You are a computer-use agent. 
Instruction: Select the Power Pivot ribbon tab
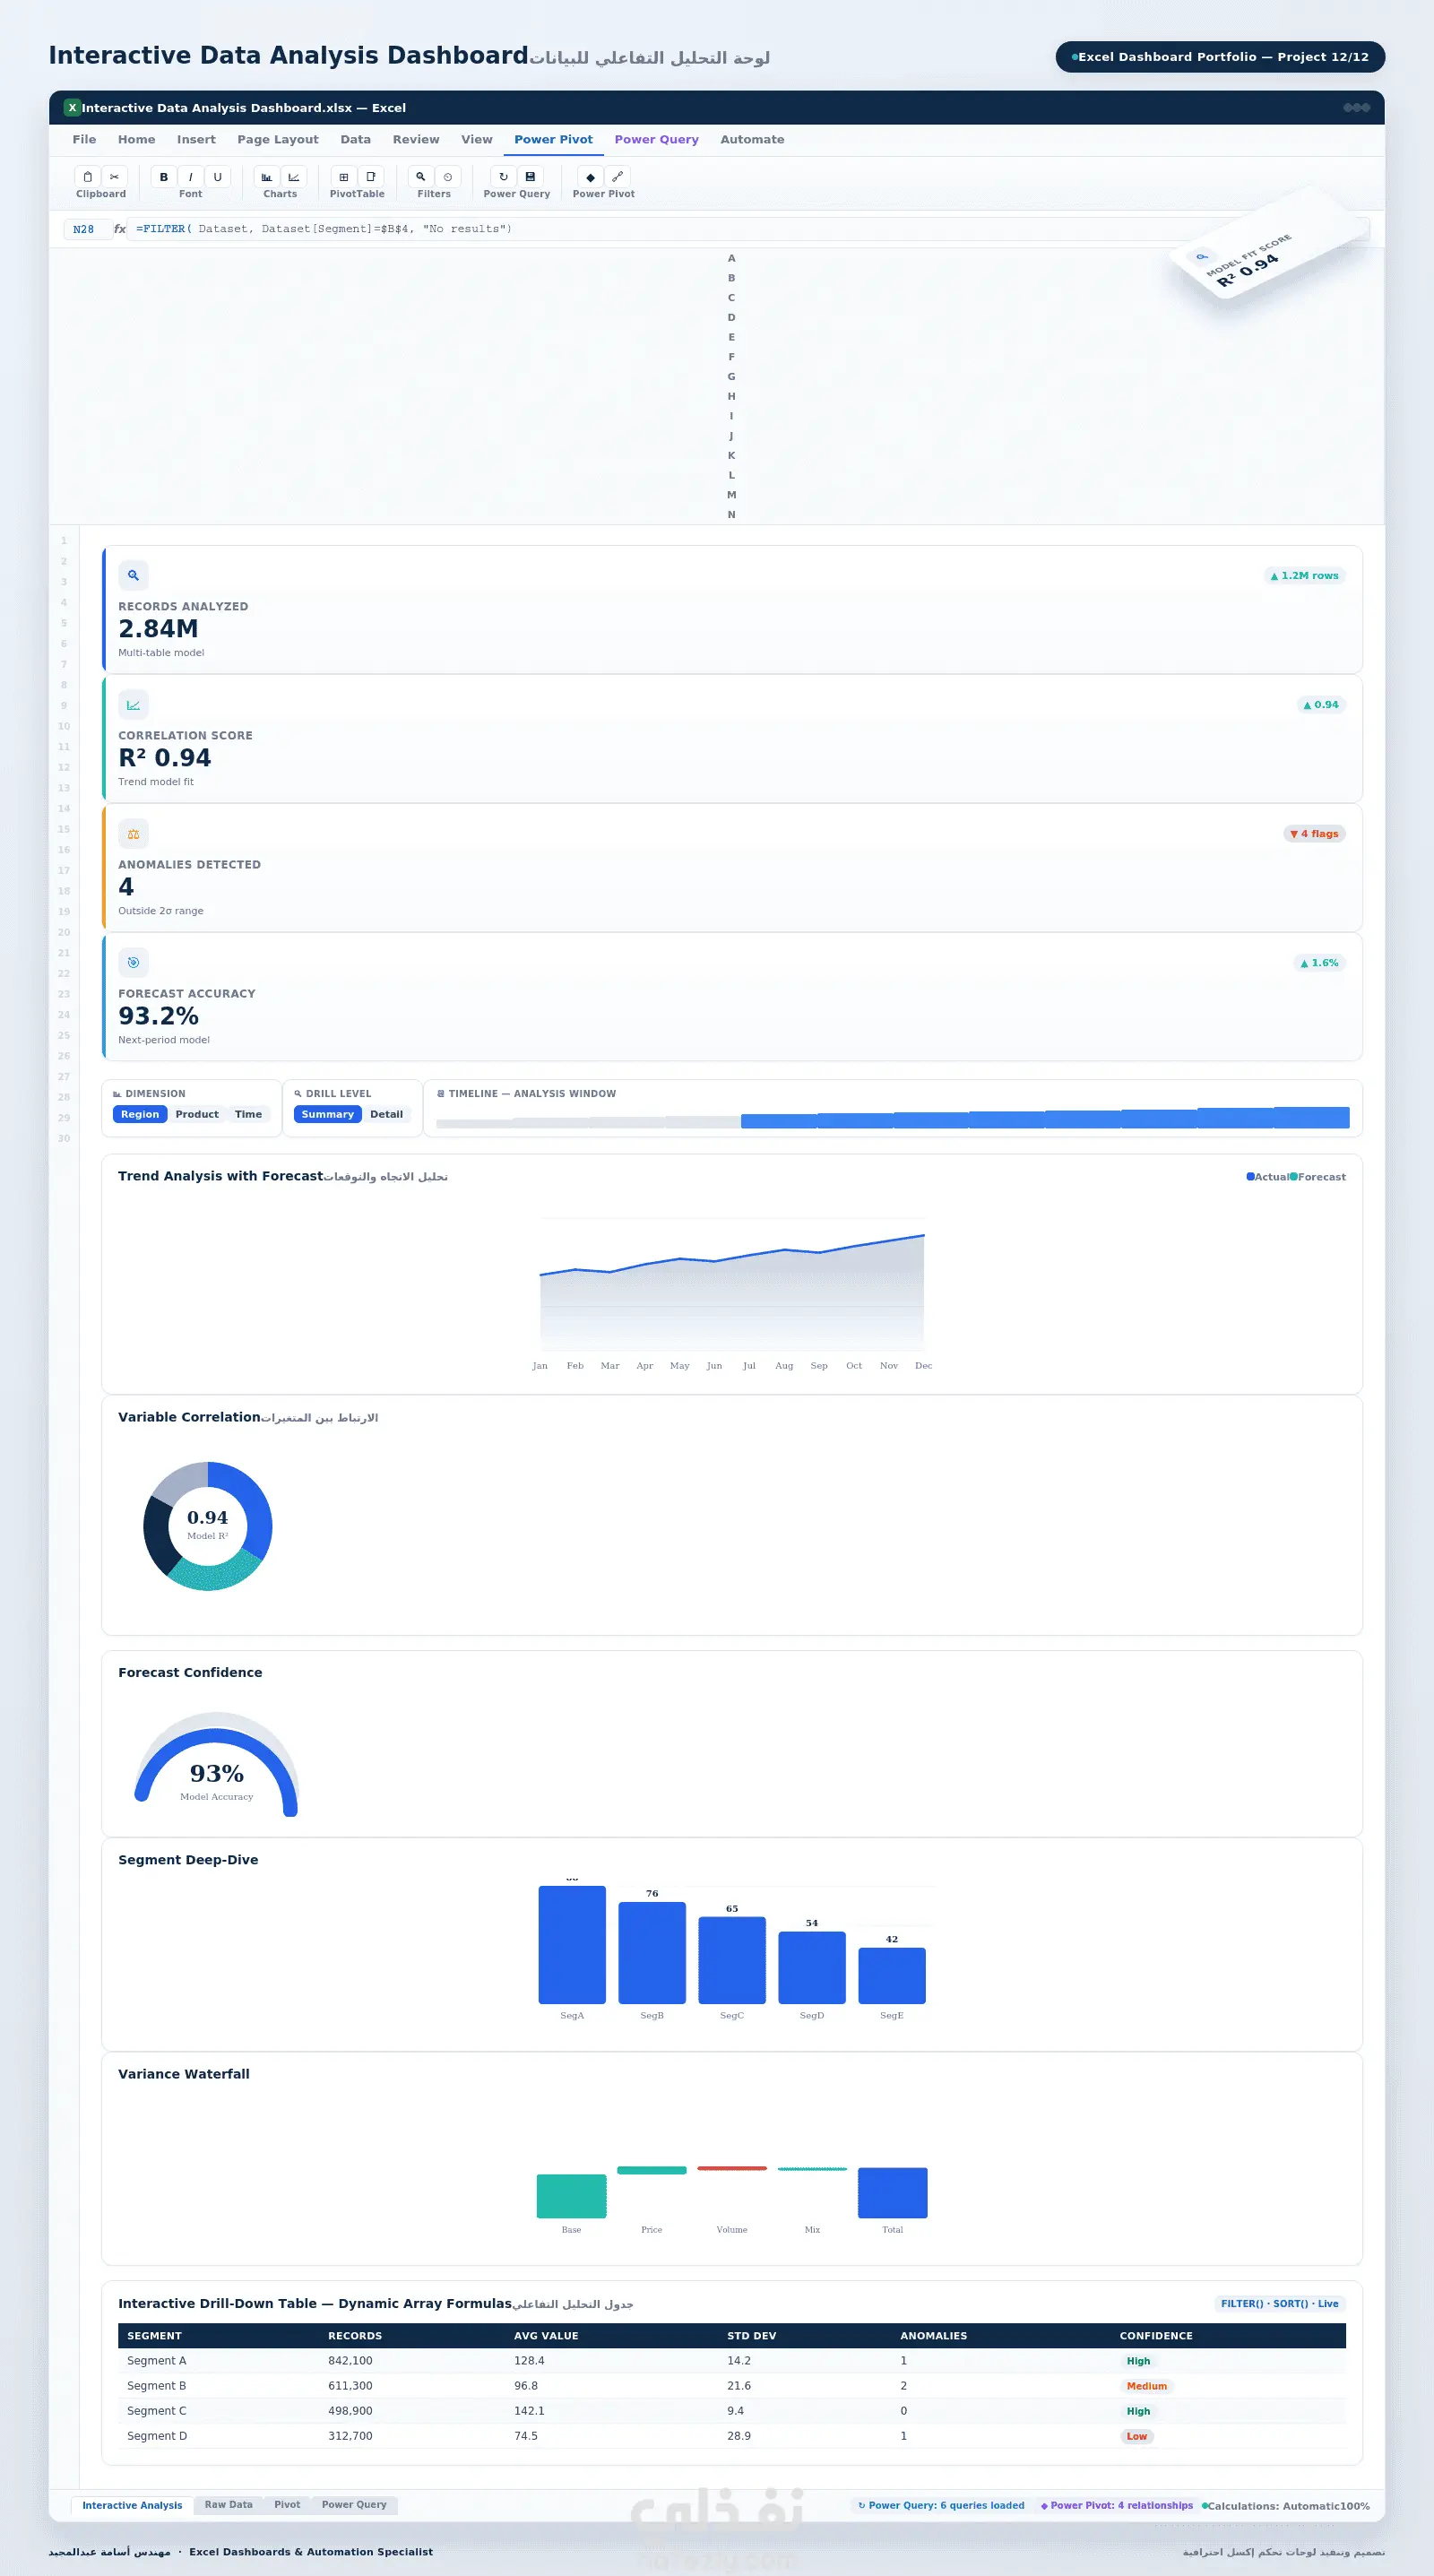click(553, 140)
